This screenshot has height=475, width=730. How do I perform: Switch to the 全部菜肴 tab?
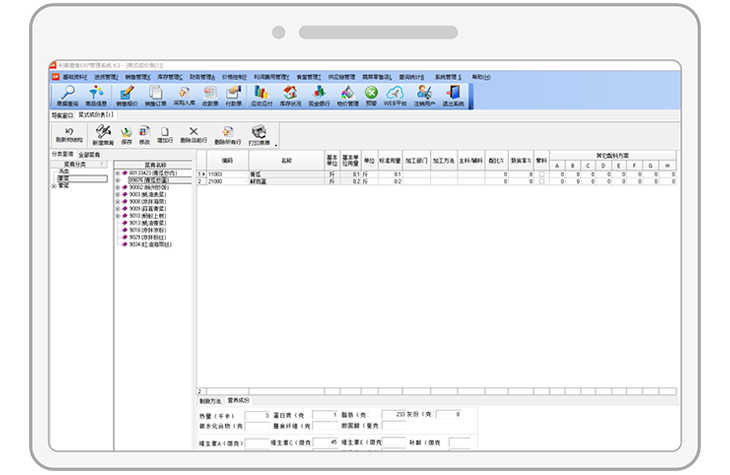89,155
